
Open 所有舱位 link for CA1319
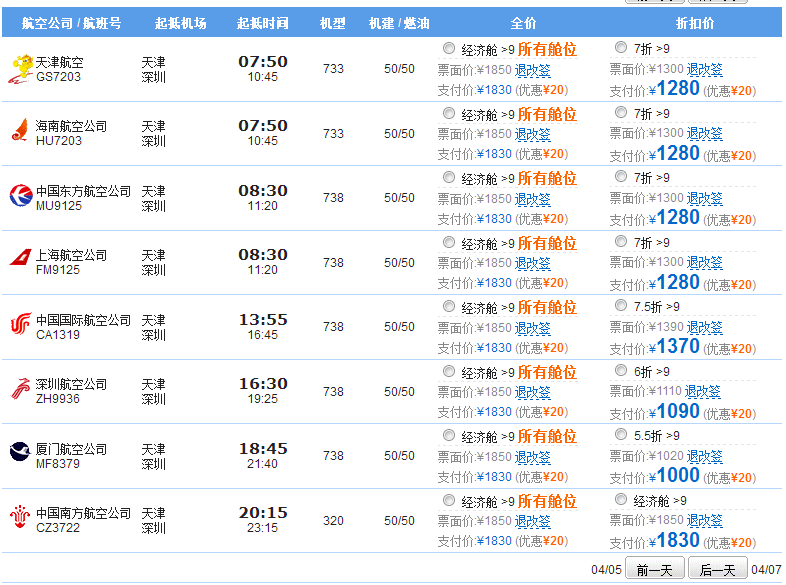(x=547, y=307)
